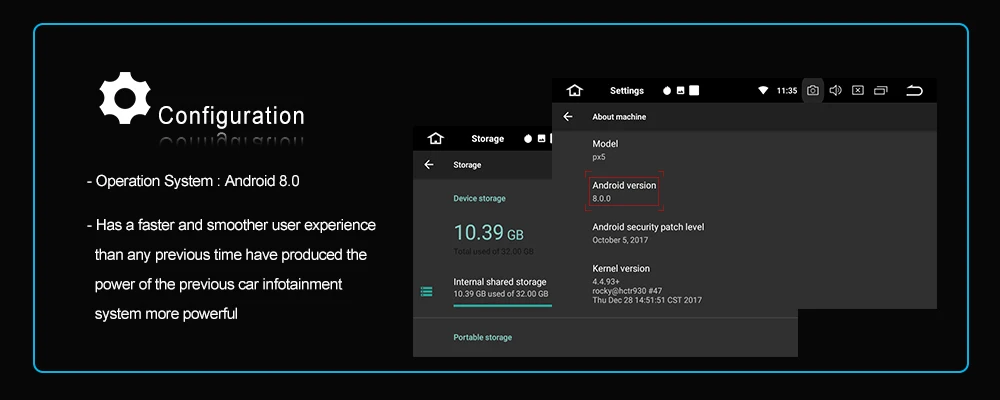Tap the curved back arrow in the Settings bar

tap(915, 91)
